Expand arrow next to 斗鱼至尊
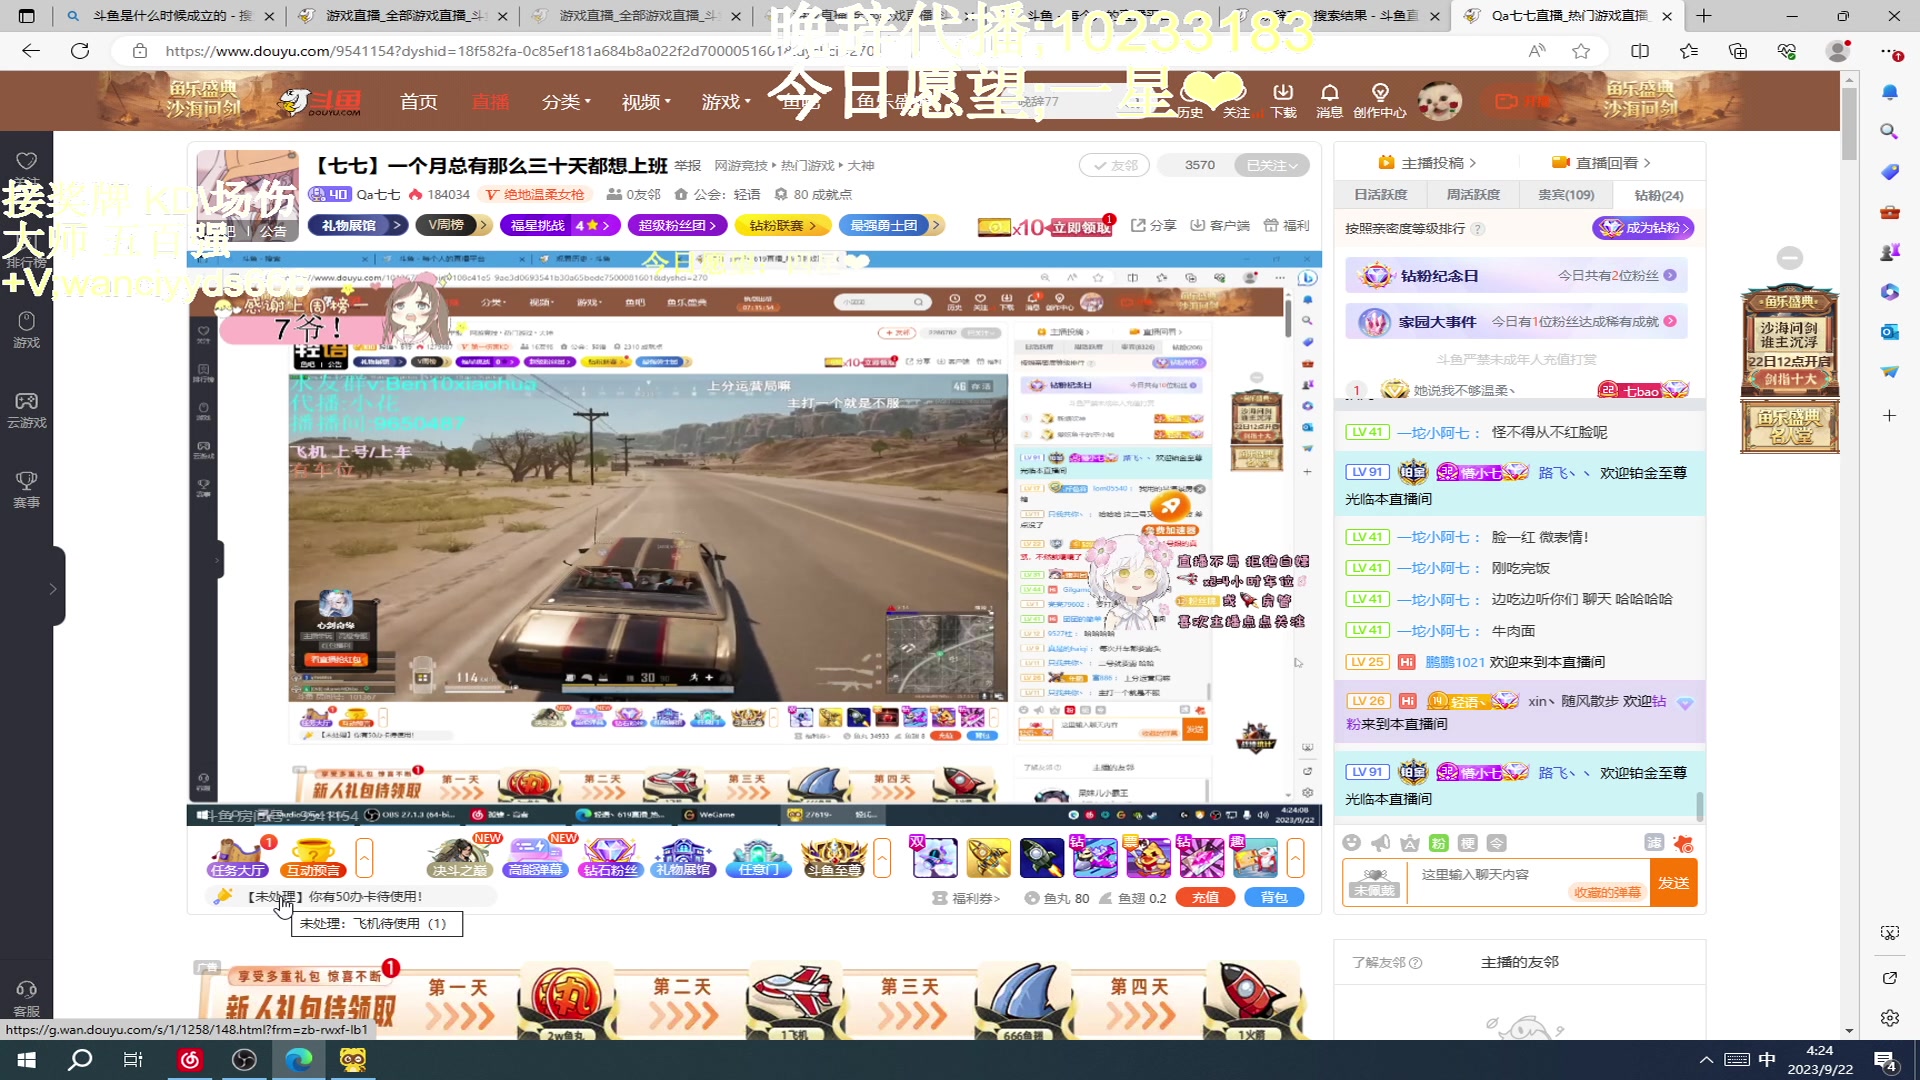The image size is (1920, 1080). coord(883,858)
